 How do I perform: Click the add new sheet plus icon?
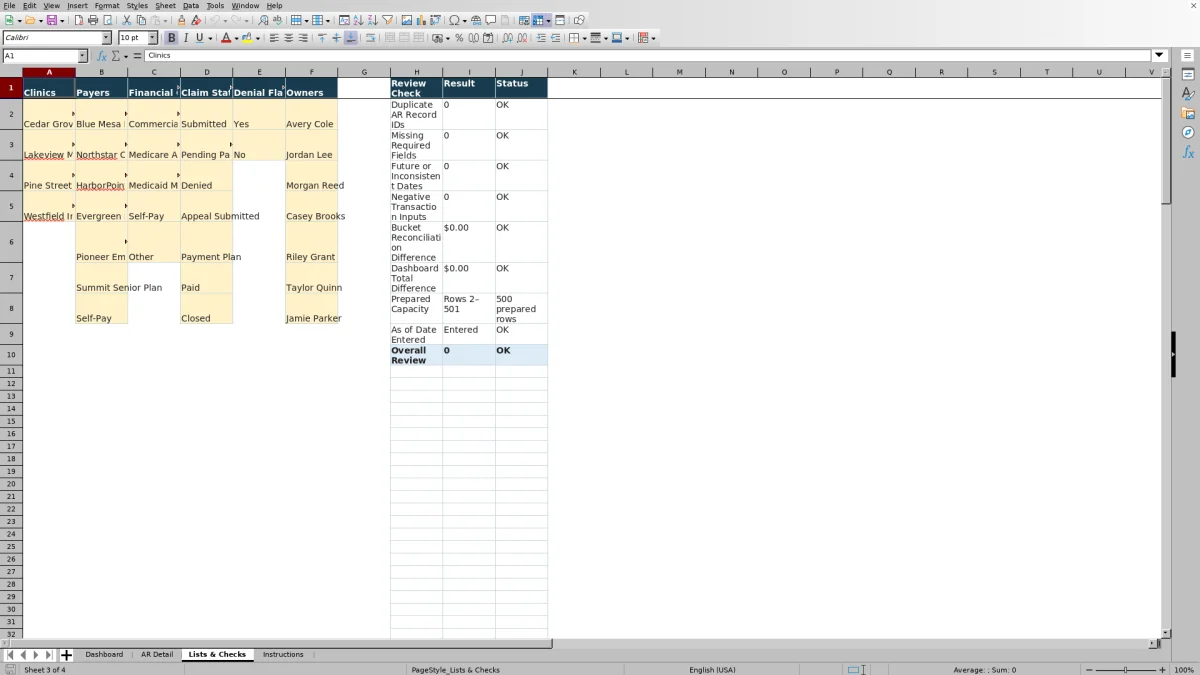coord(66,655)
